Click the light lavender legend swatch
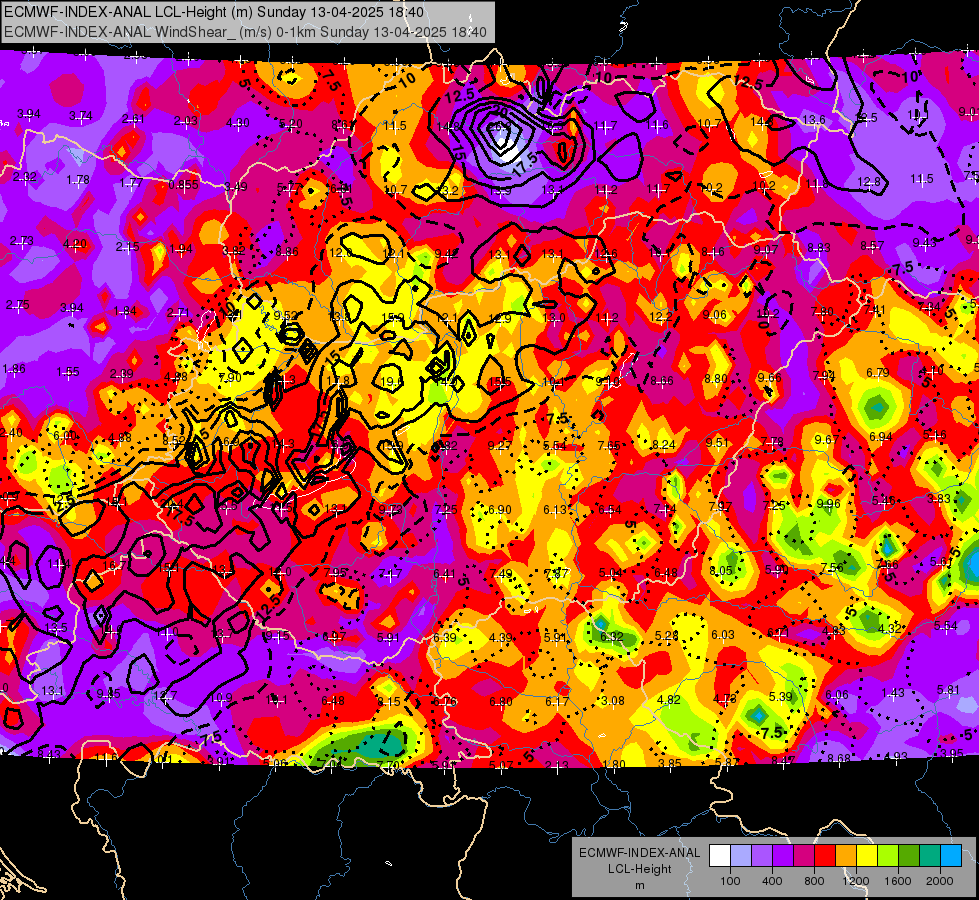Image resolution: width=979 pixels, height=900 pixels. pos(741,856)
